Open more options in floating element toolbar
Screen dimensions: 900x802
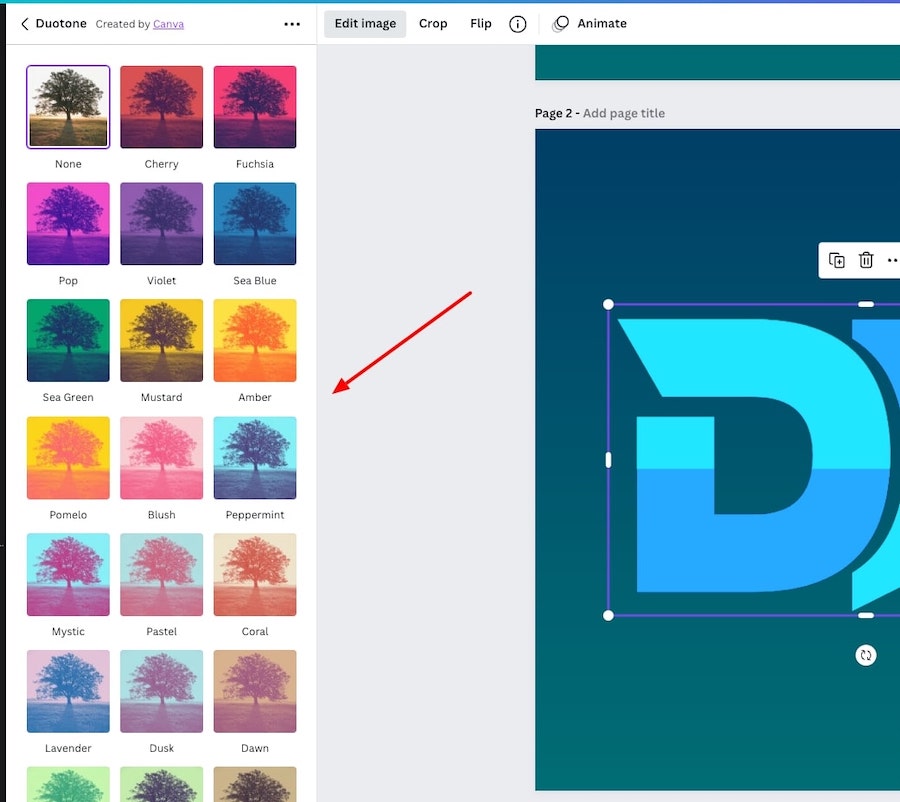892,260
